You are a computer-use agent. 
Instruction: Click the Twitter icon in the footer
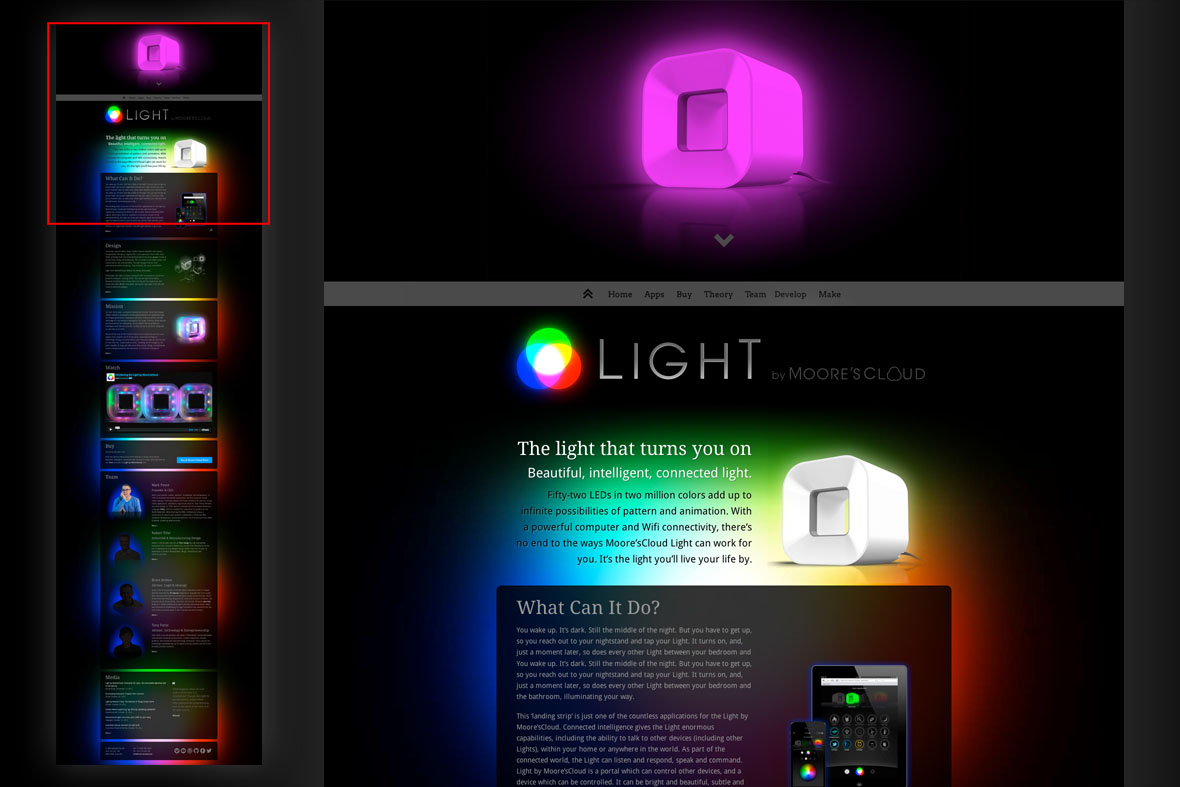click(208, 751)
